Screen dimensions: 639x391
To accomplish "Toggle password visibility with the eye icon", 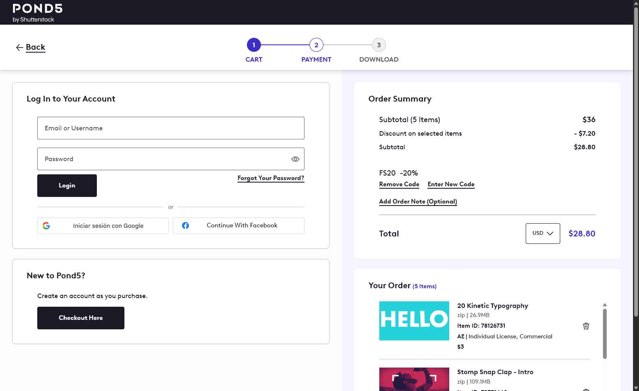I will pyautogui.click(x=295, y=159).
